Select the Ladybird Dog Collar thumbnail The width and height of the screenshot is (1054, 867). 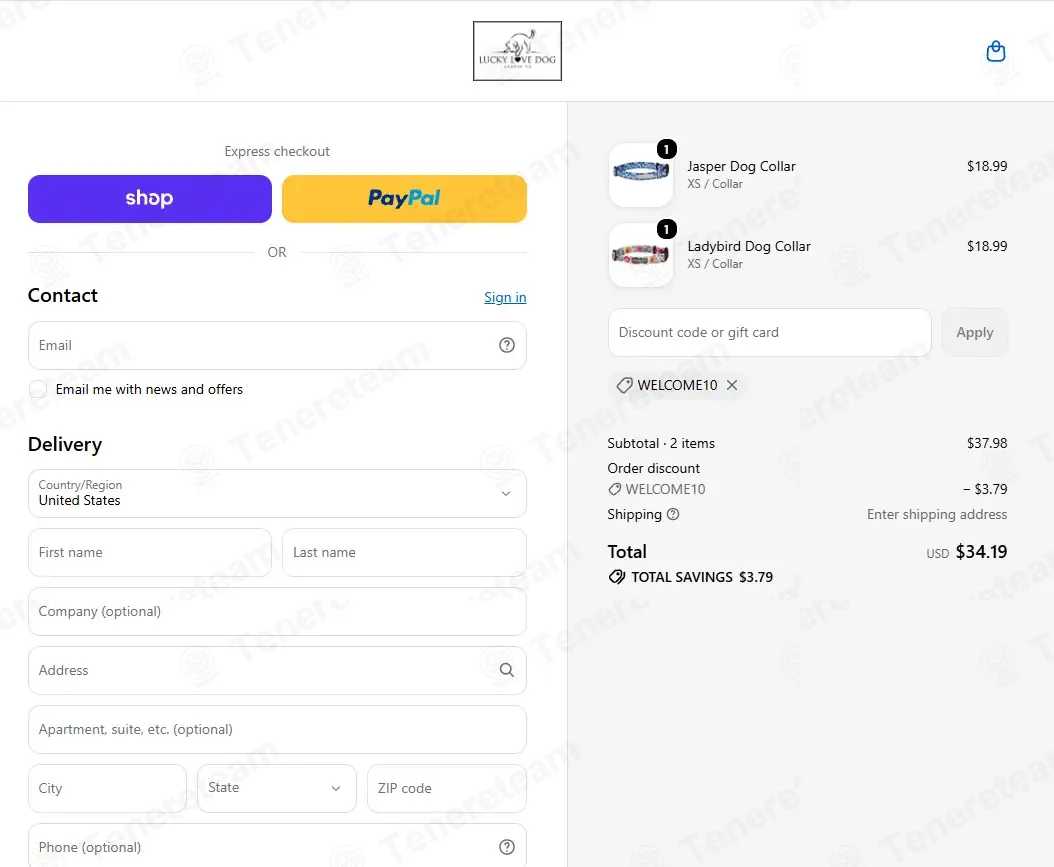click(x=641, y=255)
